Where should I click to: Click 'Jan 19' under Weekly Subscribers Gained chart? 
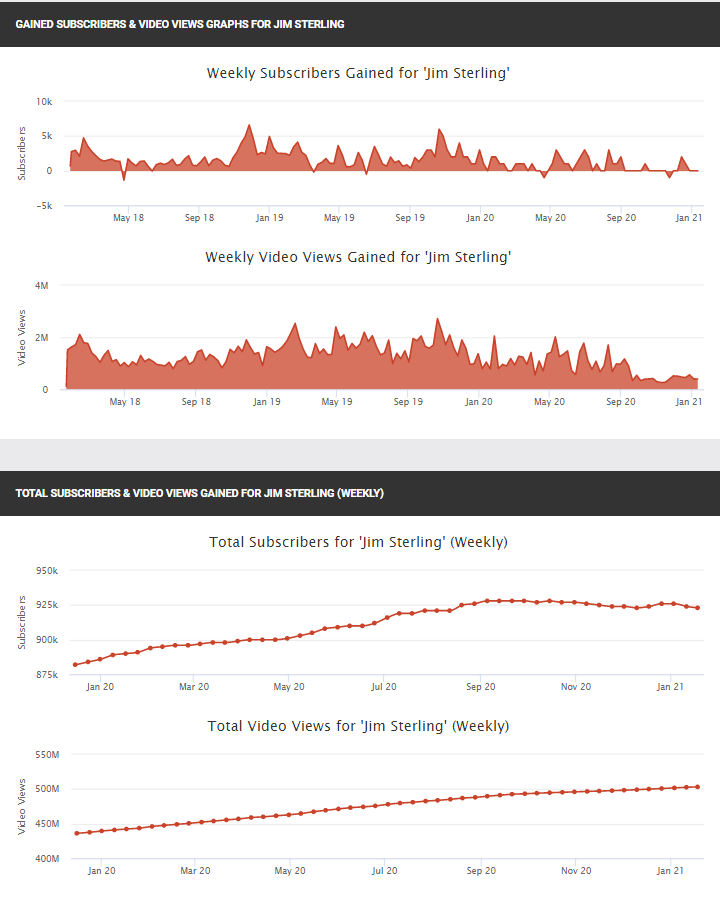(269, 218)
